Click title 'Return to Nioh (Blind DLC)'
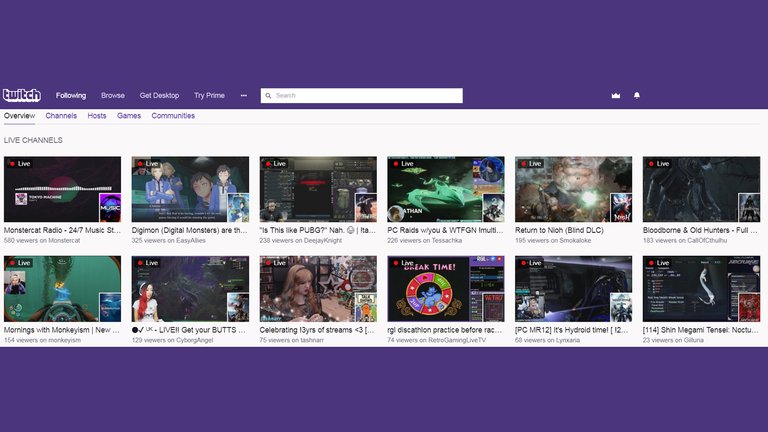This screenshot has width=768, height=432. tap(559, 230)
